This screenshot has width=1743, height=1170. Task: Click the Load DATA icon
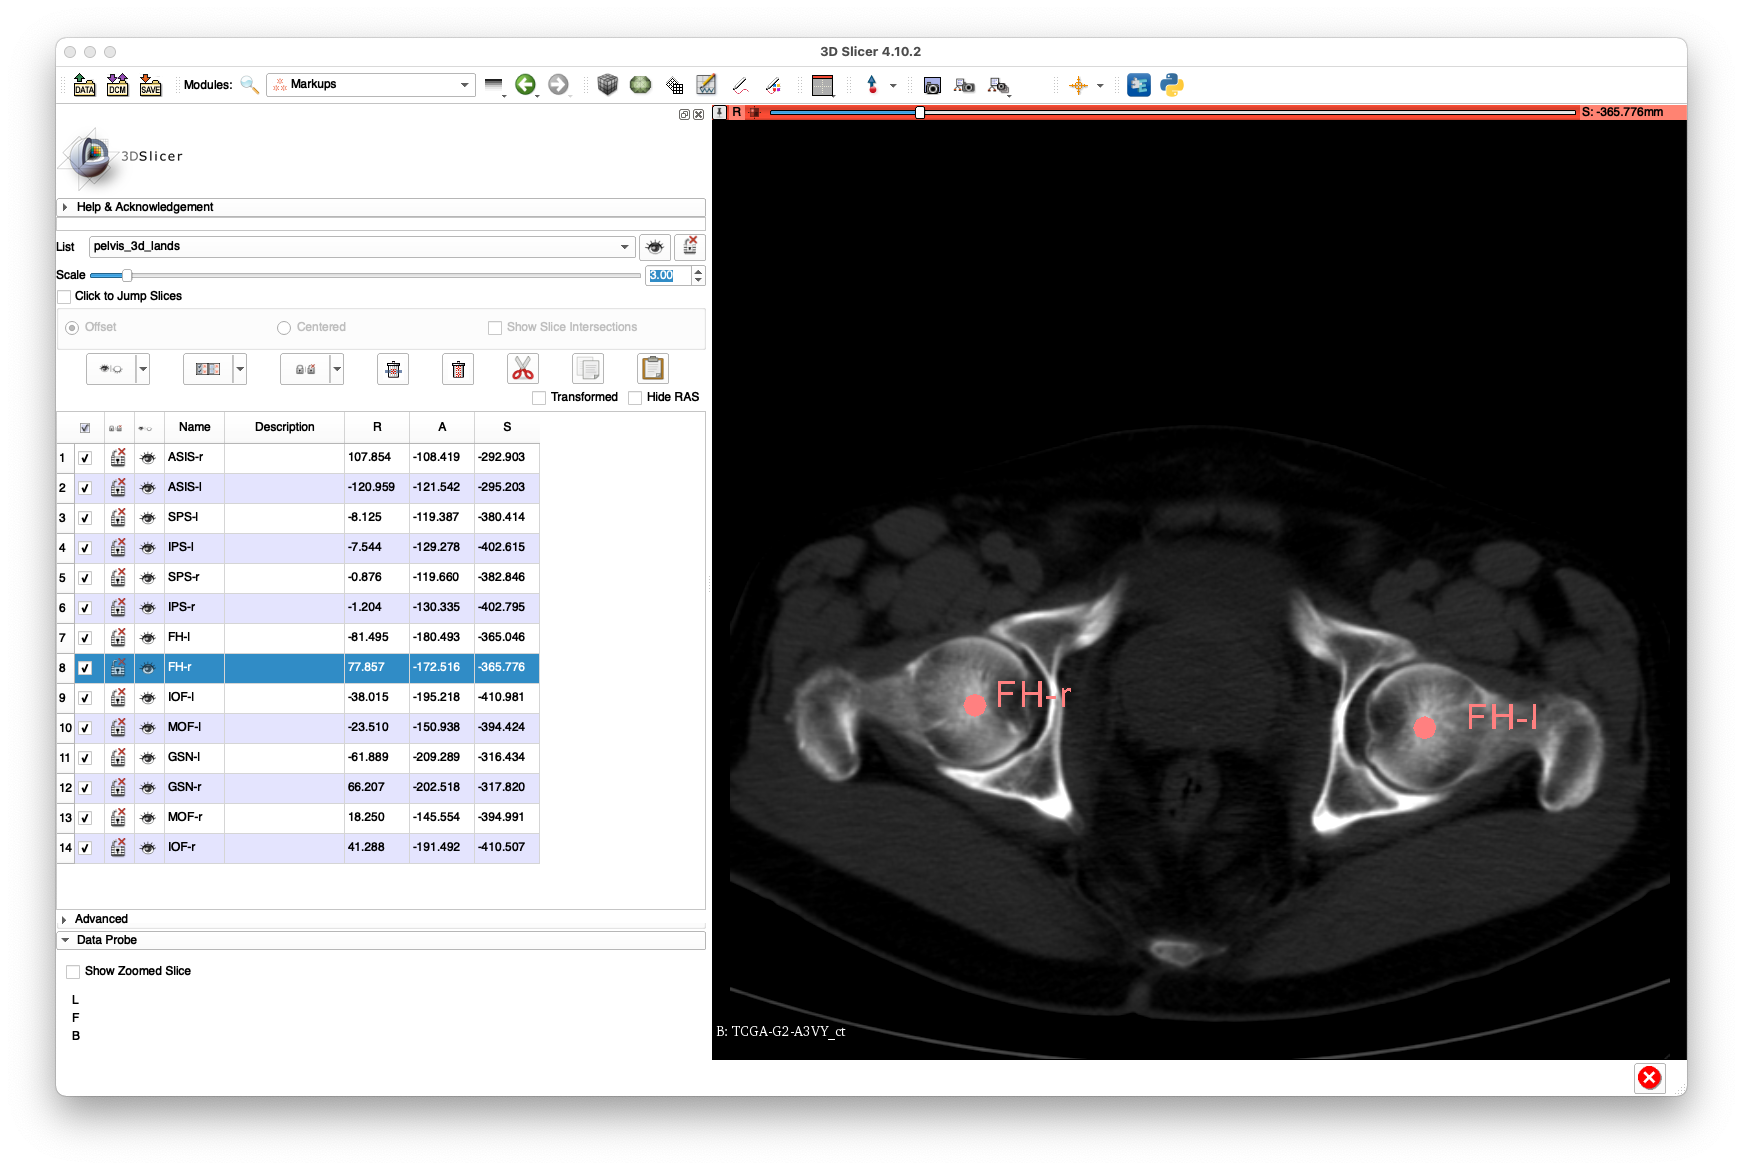pos(85,85)
